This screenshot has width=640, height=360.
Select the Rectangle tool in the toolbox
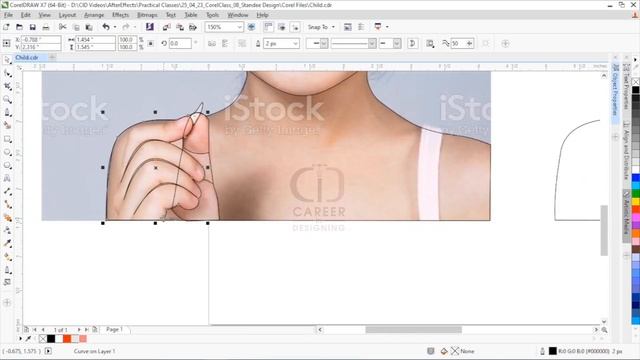coord(7,139)
